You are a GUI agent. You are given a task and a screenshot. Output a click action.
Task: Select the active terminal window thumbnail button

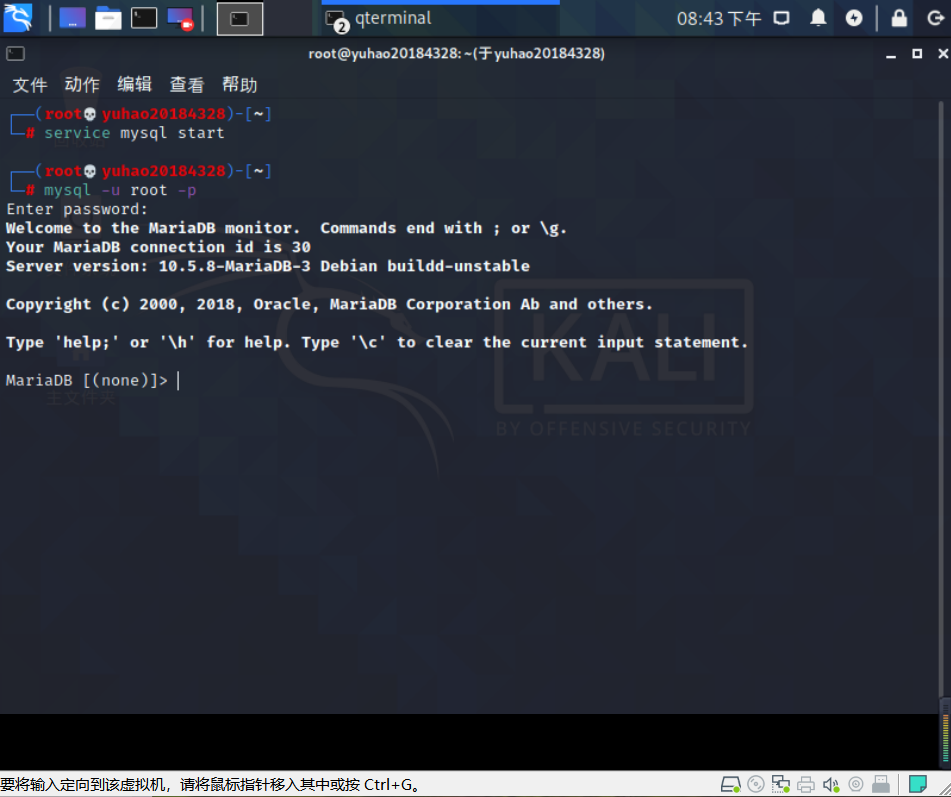click(240, 19)
